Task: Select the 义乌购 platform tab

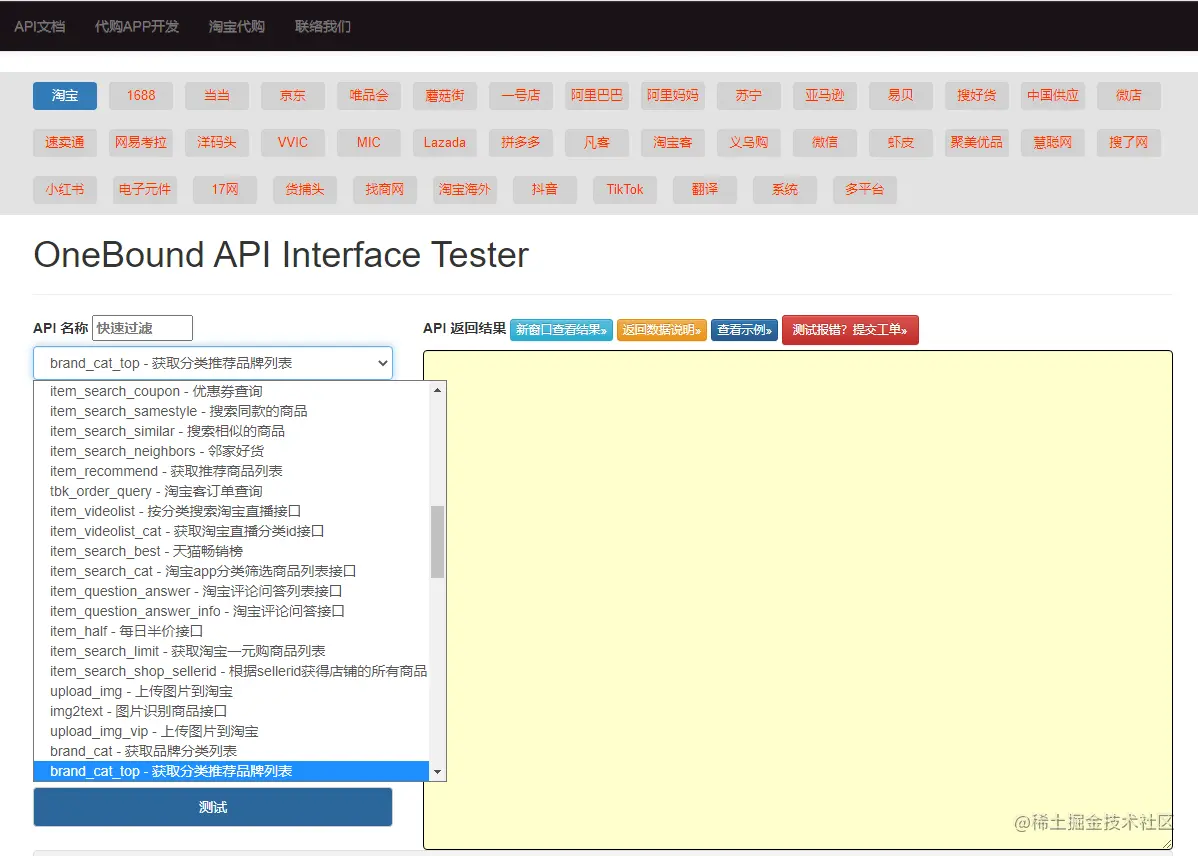Action: (749, 143)
